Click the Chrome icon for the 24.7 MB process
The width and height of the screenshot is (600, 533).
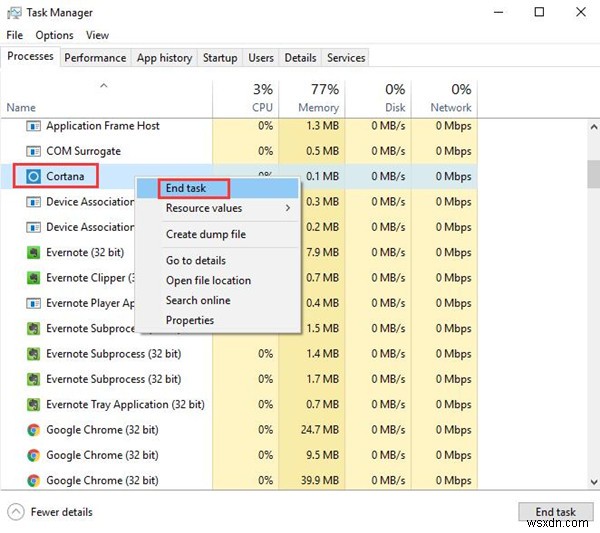pos(33,430)
